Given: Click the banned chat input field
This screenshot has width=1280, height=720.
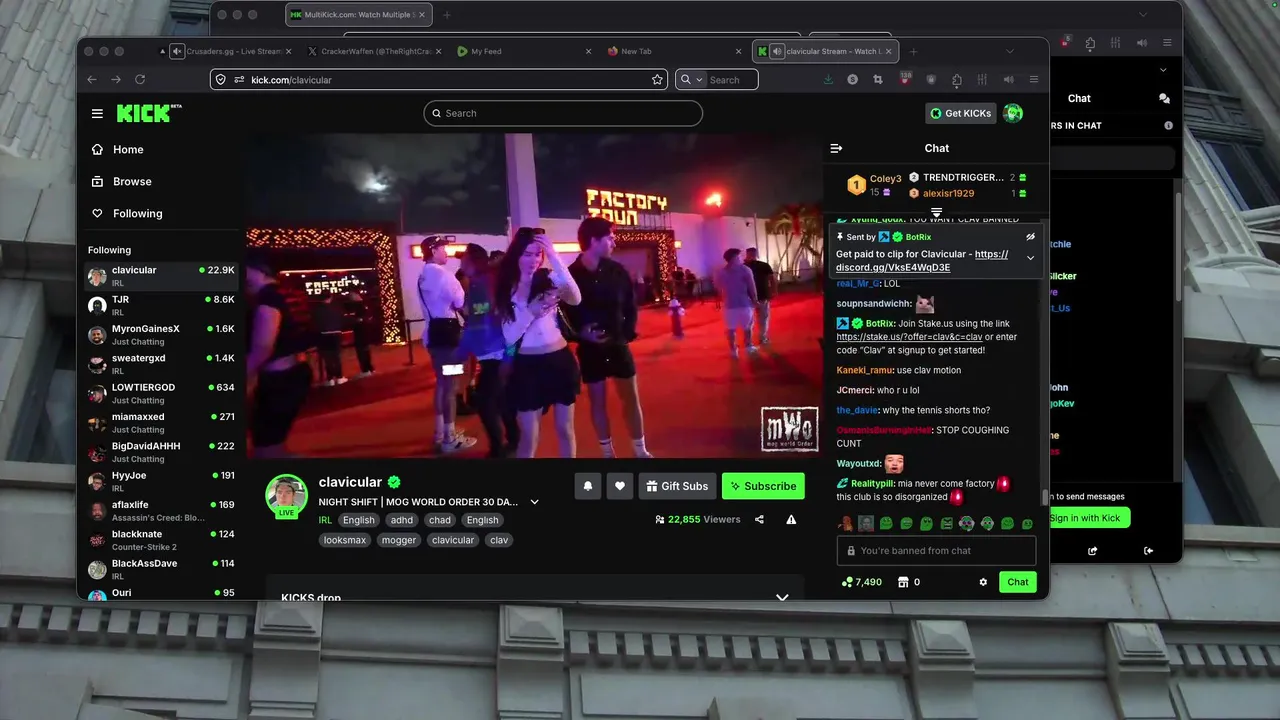Looking at the screenshot, I should click(x=936, y=551).
